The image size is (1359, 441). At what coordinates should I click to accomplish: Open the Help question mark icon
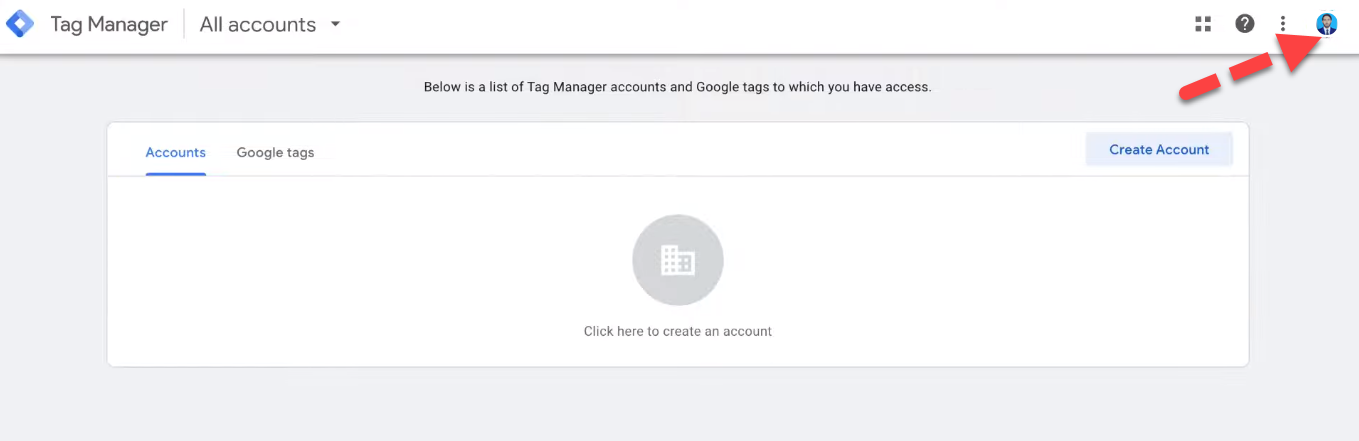1244,24
